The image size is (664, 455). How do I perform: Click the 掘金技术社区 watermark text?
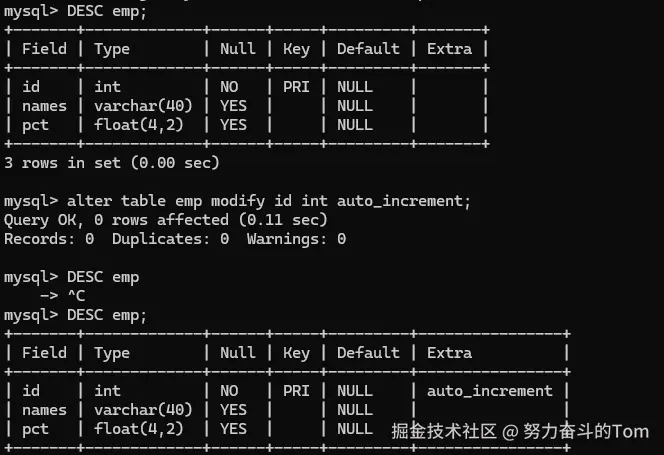tap(443, 431)
